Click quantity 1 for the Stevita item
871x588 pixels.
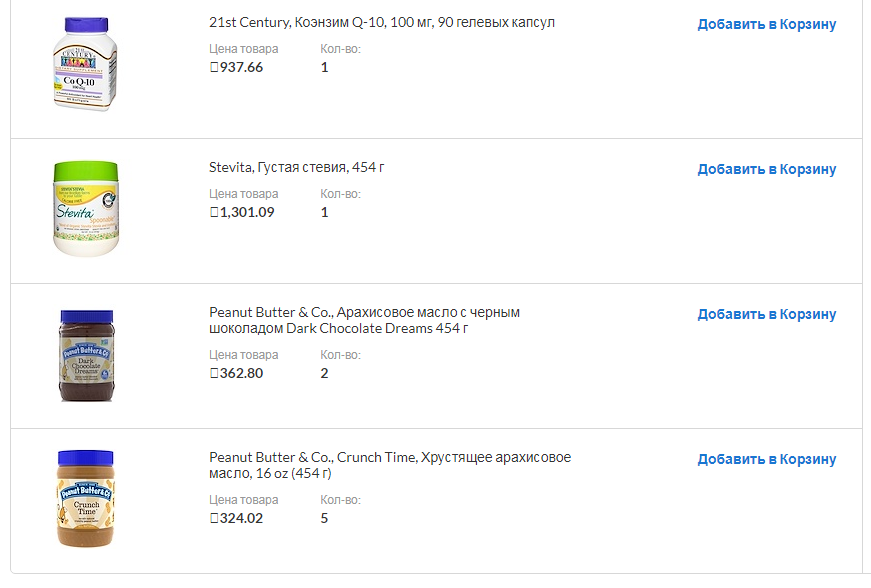point(324,212)
